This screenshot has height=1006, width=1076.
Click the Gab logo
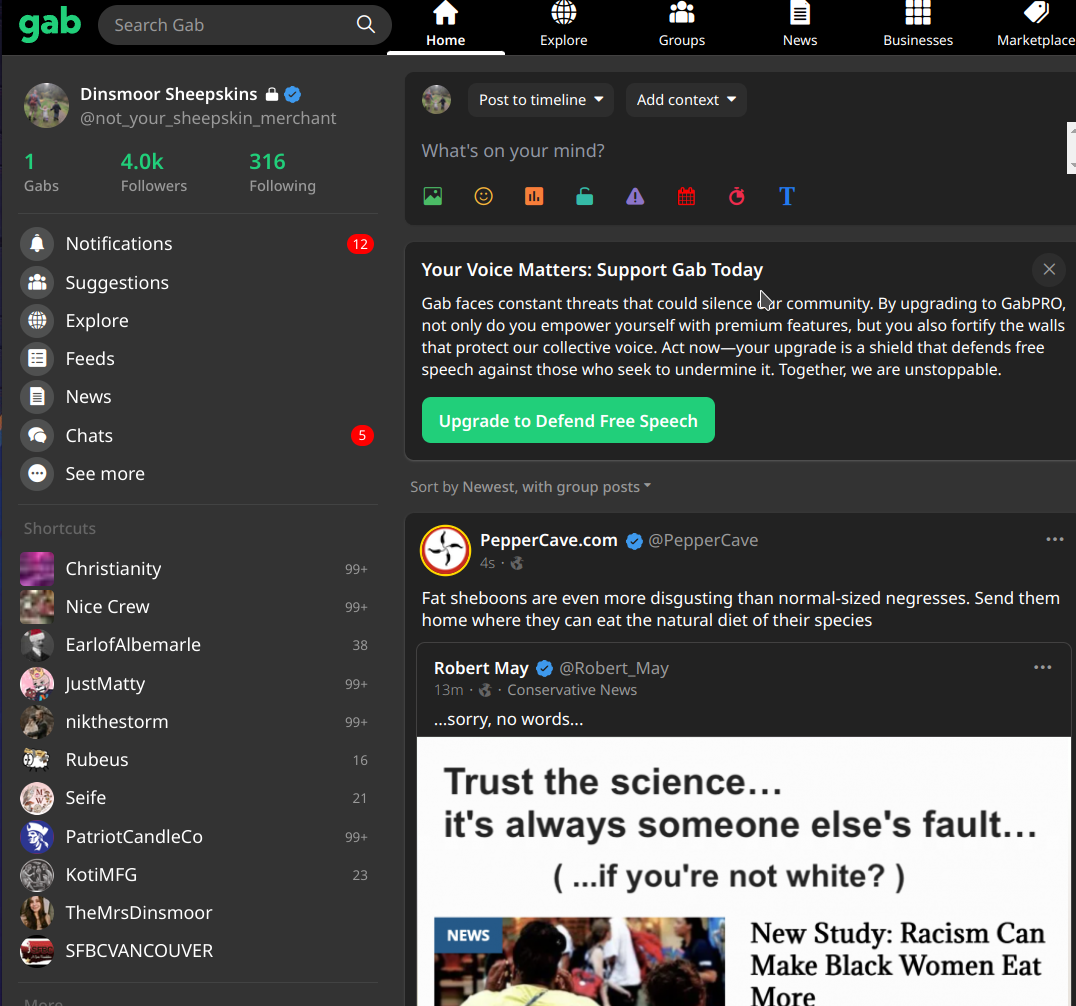tap(49, 25)
